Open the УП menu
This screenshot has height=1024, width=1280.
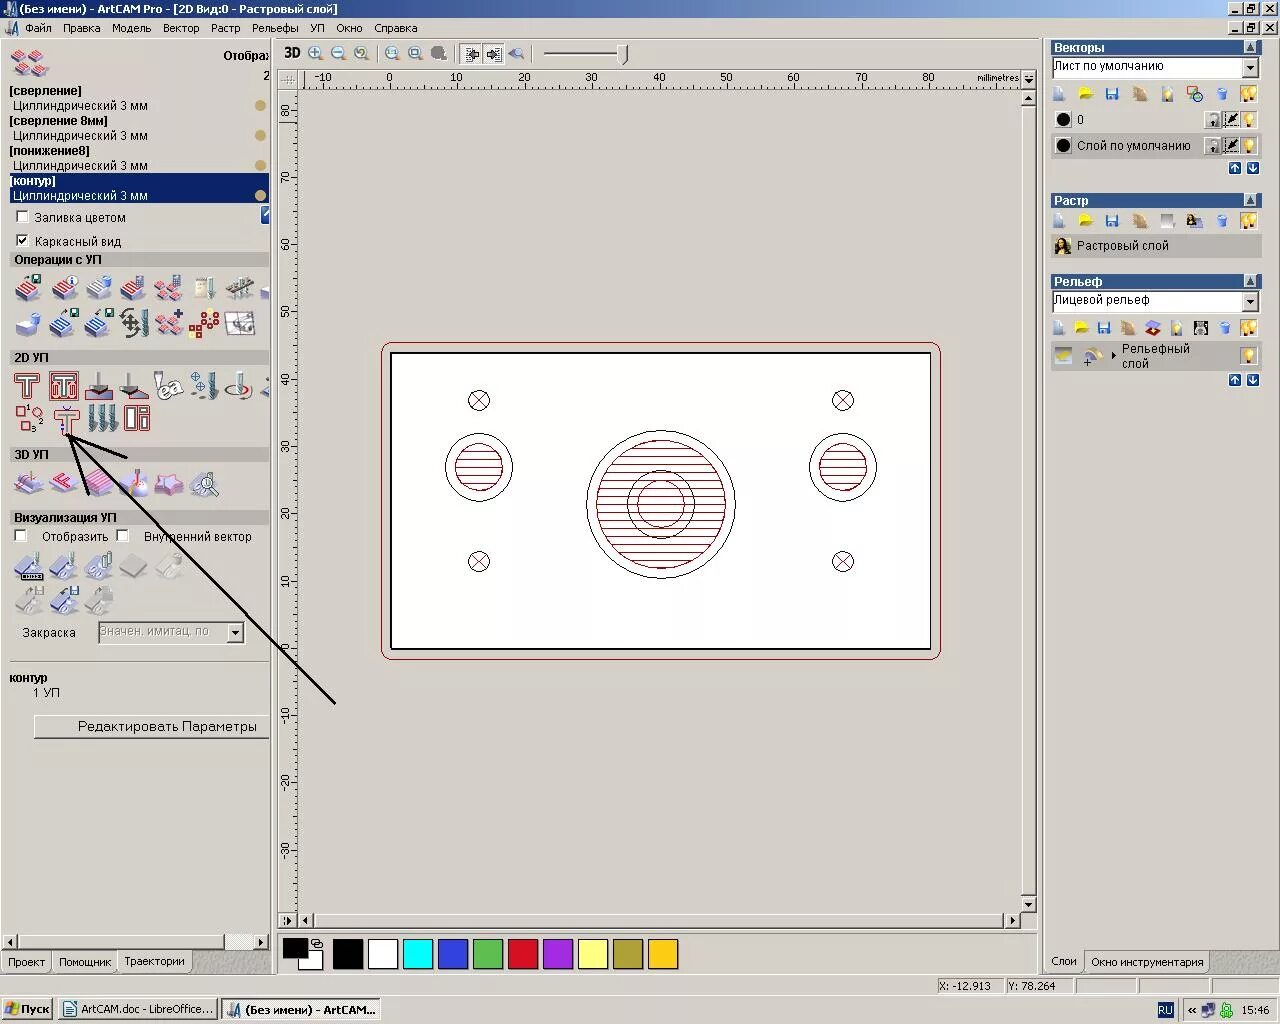tap(317, 28)
